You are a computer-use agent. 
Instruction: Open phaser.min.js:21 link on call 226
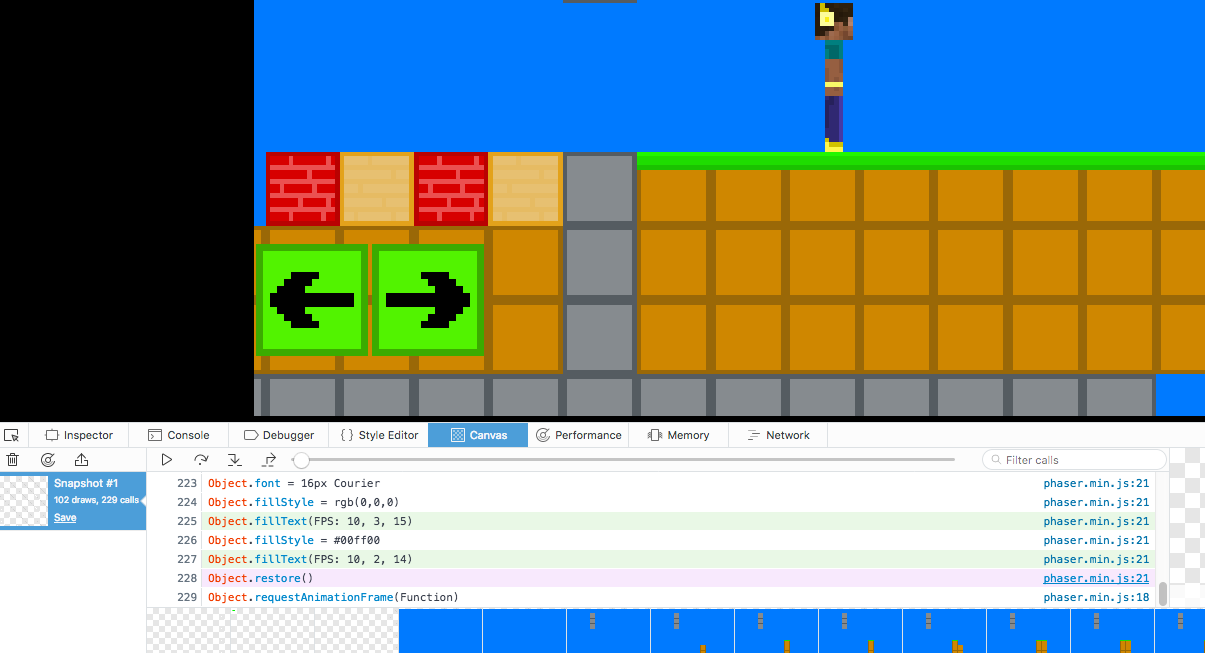pos(1096,540)
